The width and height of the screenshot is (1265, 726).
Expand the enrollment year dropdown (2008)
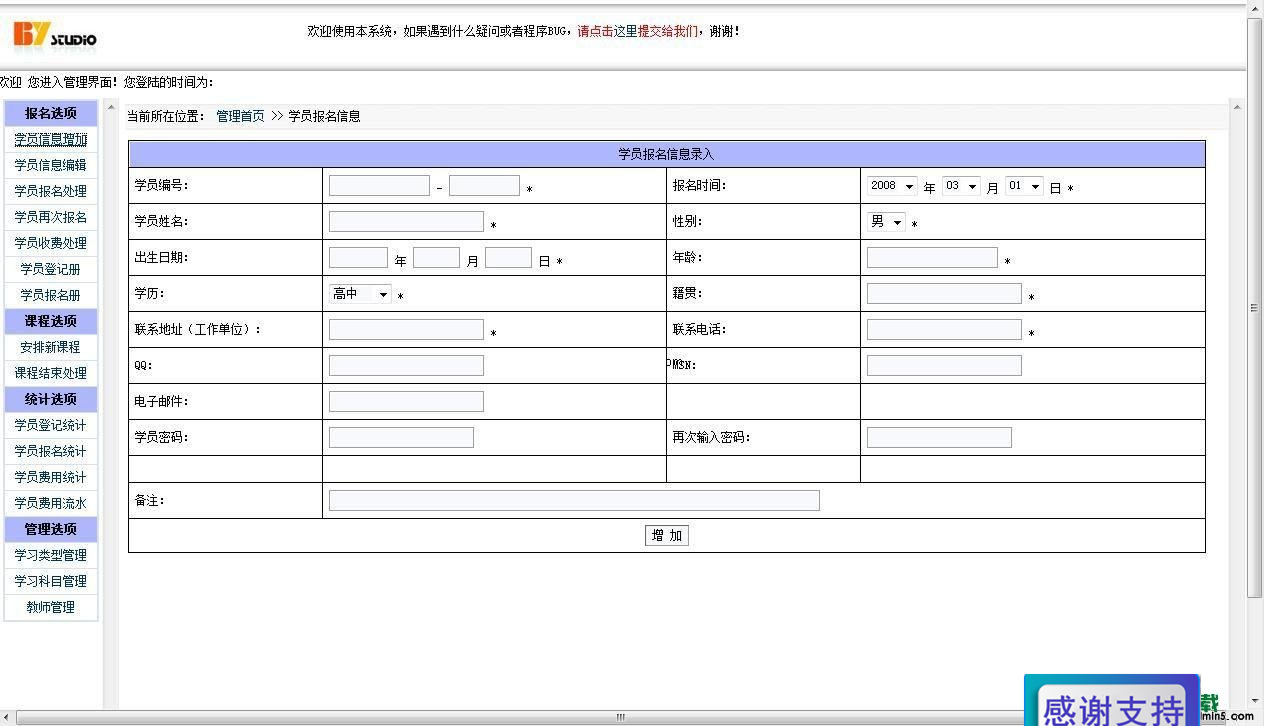(892, 186)
